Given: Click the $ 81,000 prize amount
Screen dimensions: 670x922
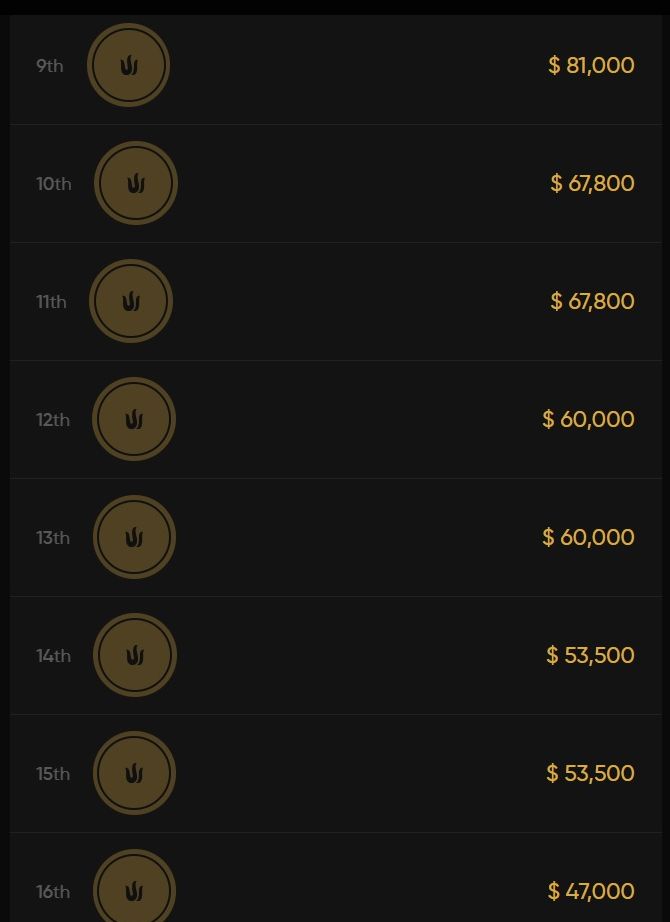Looking at the screenshot, I should [x=591, y=66].
